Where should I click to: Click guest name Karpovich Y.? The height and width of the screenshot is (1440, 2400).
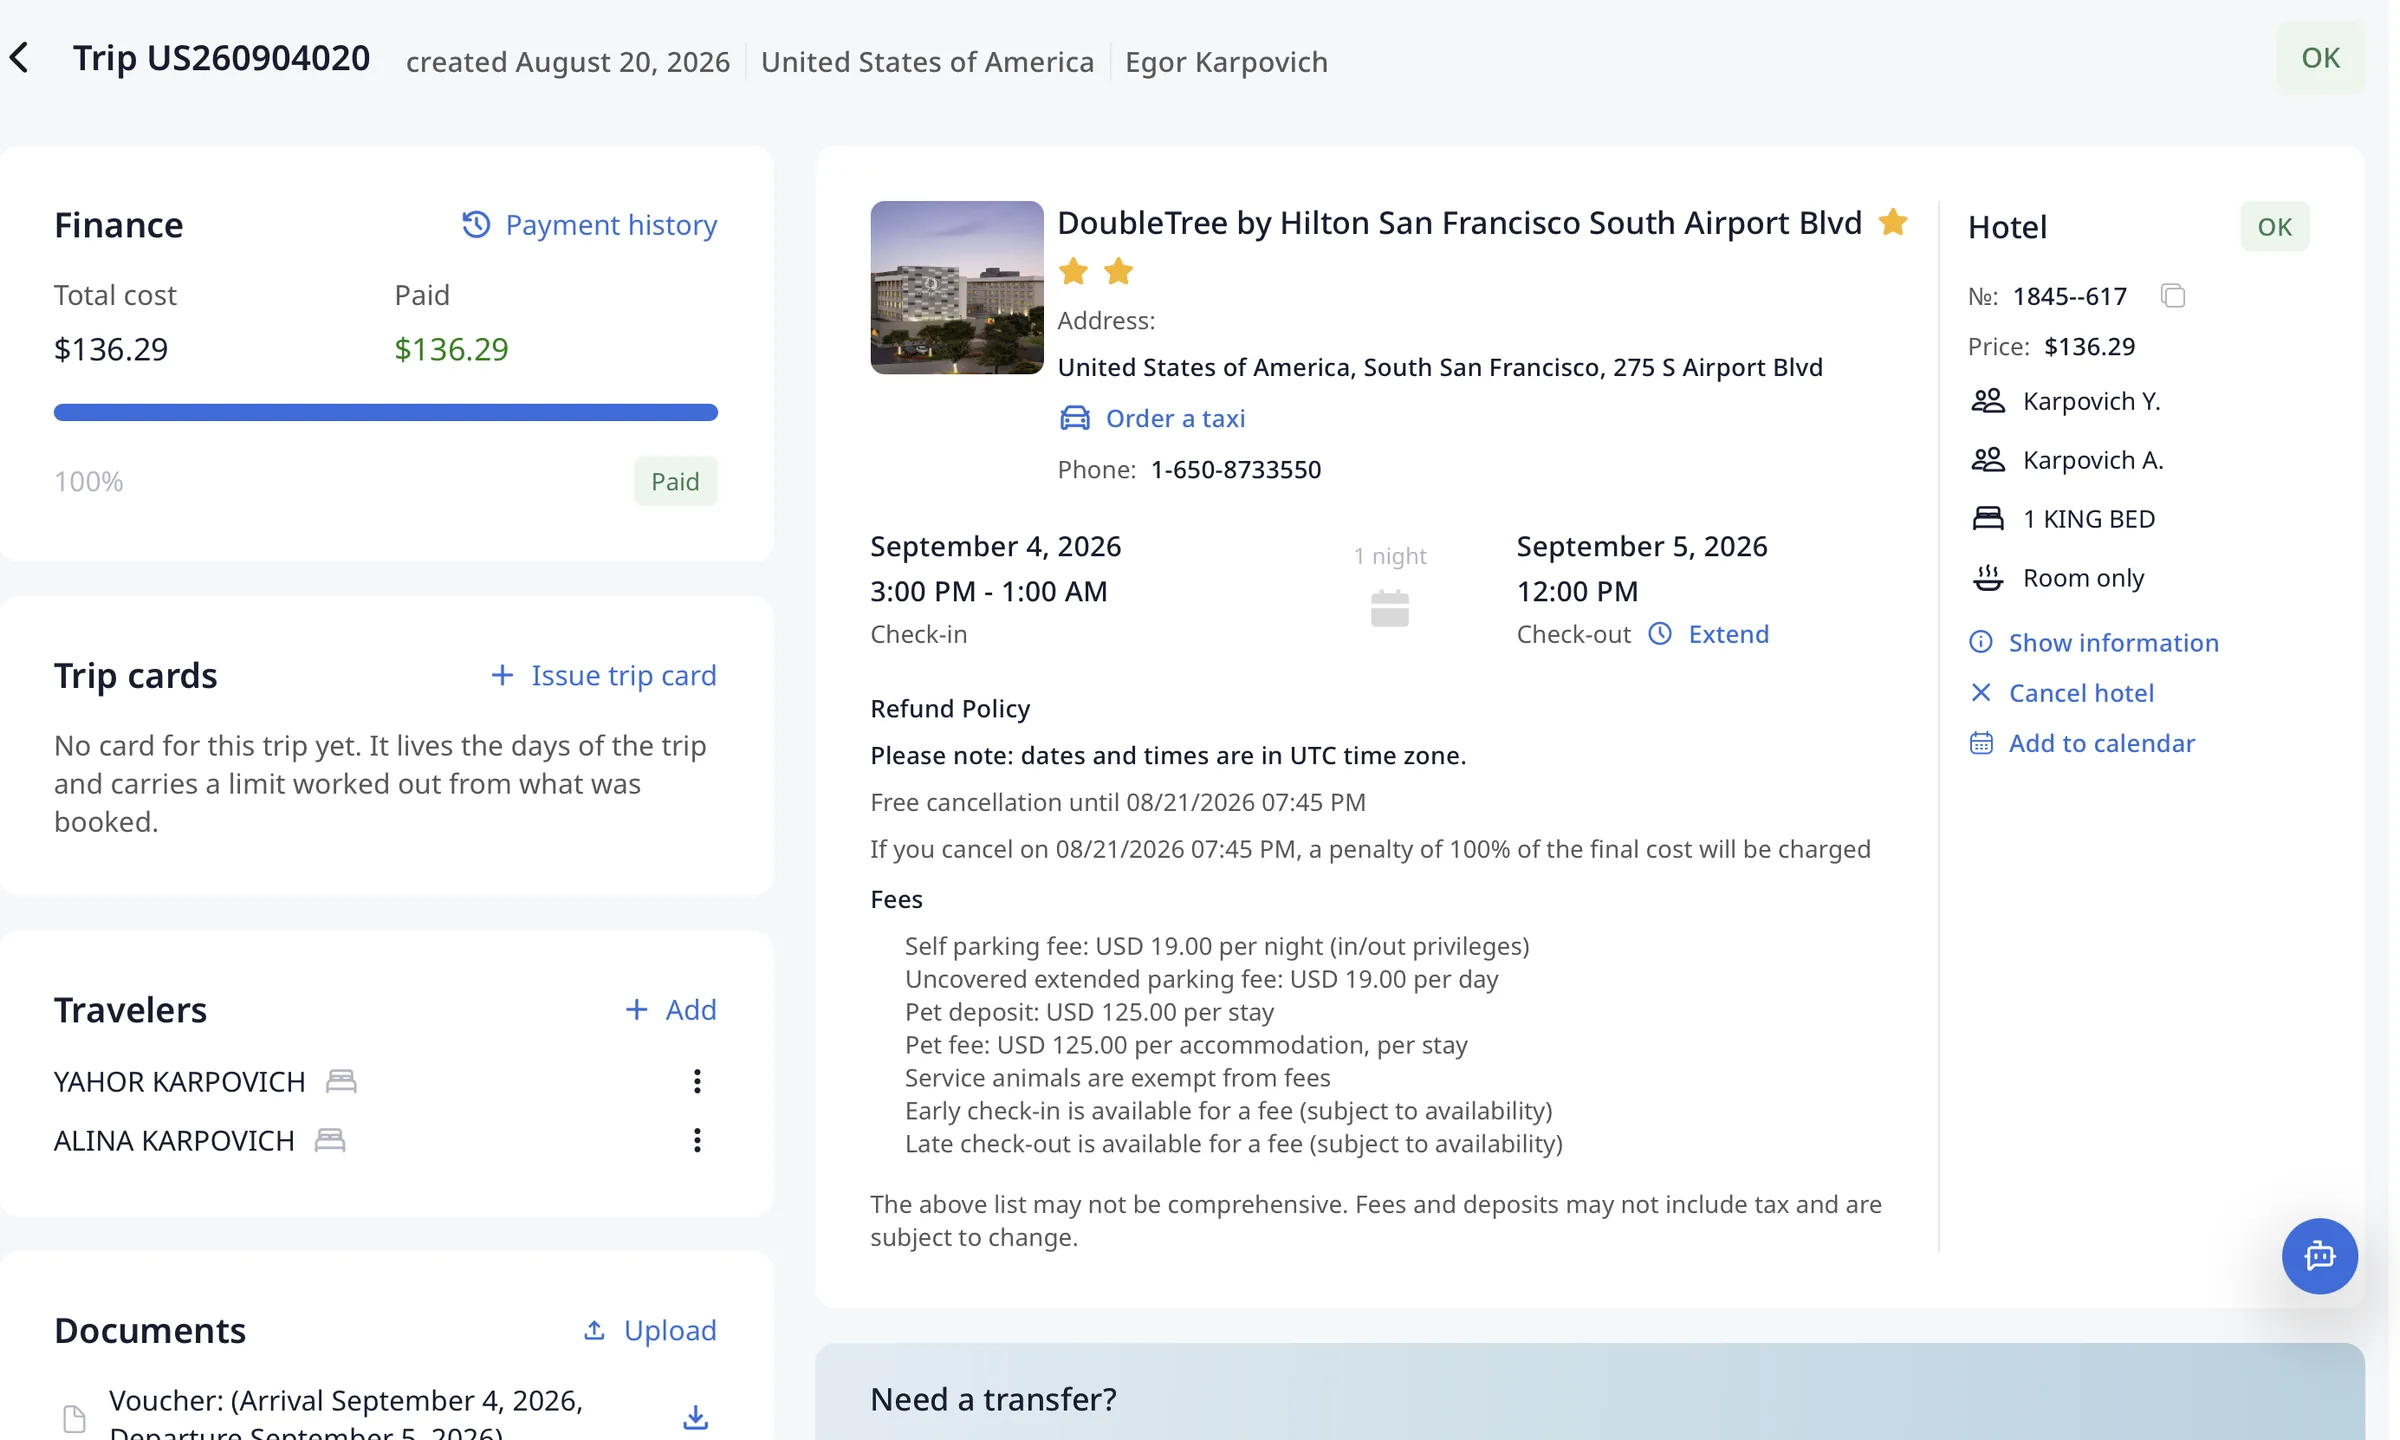point(2092,401)
